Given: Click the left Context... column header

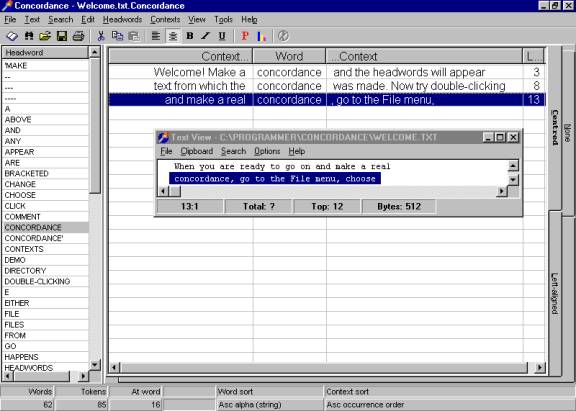Looking at the screenshot, I should tap(181, 56).
